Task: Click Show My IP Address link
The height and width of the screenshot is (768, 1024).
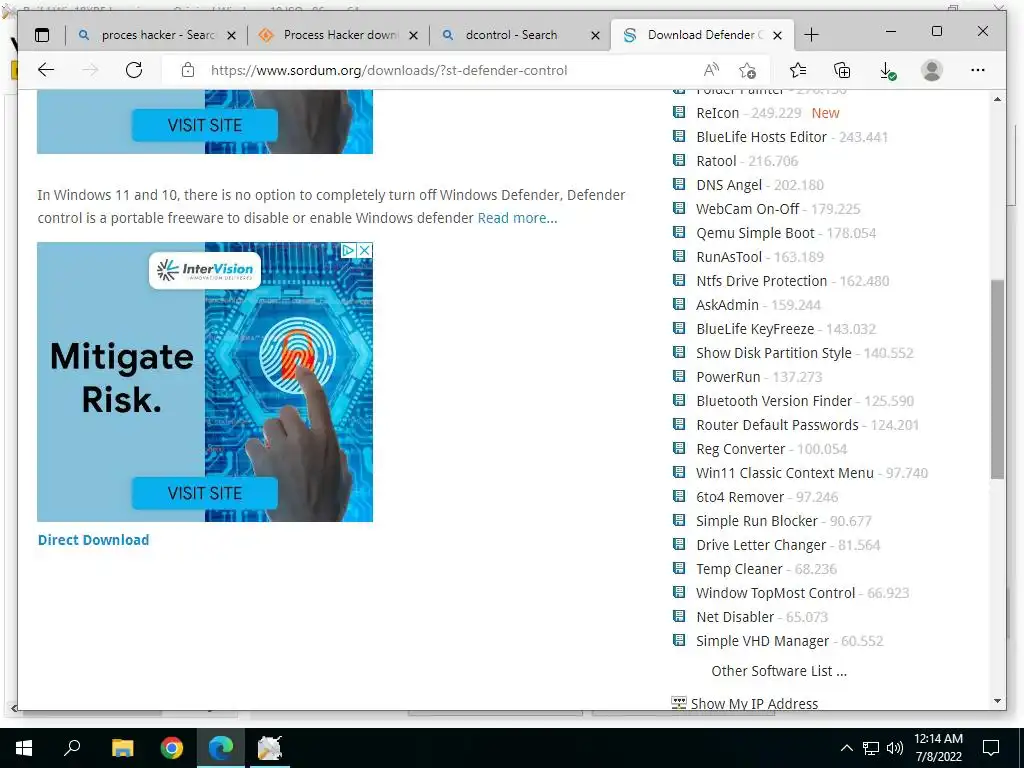Action: pyautogui.click(x=754, y=703)
